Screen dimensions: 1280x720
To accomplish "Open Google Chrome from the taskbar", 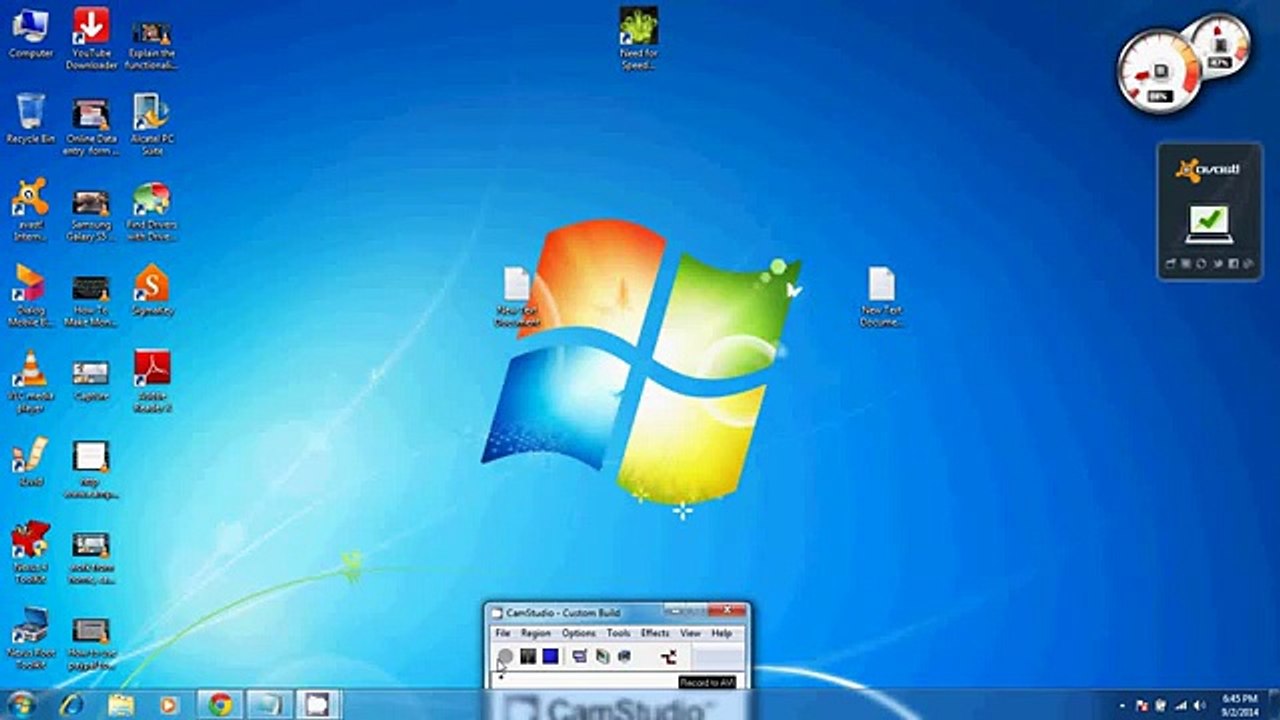I will click(220, 704).
